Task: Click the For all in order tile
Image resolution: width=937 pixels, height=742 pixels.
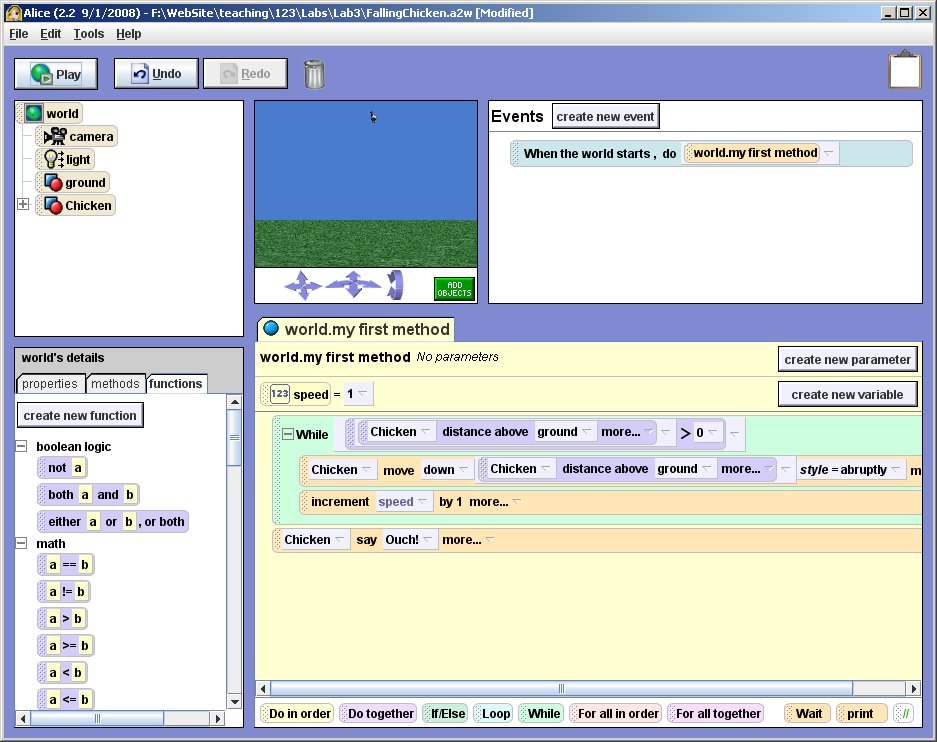Action: pyautogui.click(x=615, y=713)
